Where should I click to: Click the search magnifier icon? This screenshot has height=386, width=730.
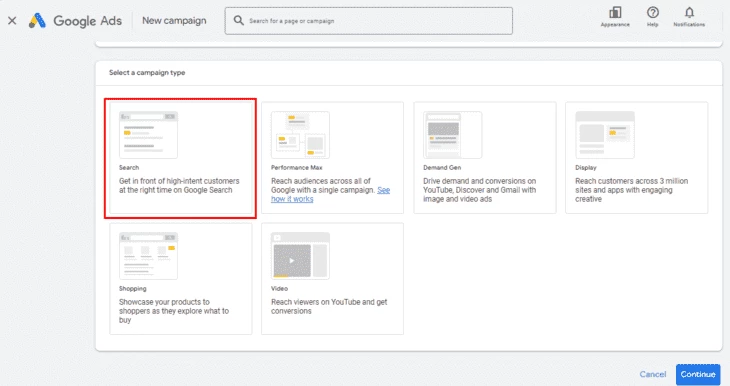click(x=238, y=20)
